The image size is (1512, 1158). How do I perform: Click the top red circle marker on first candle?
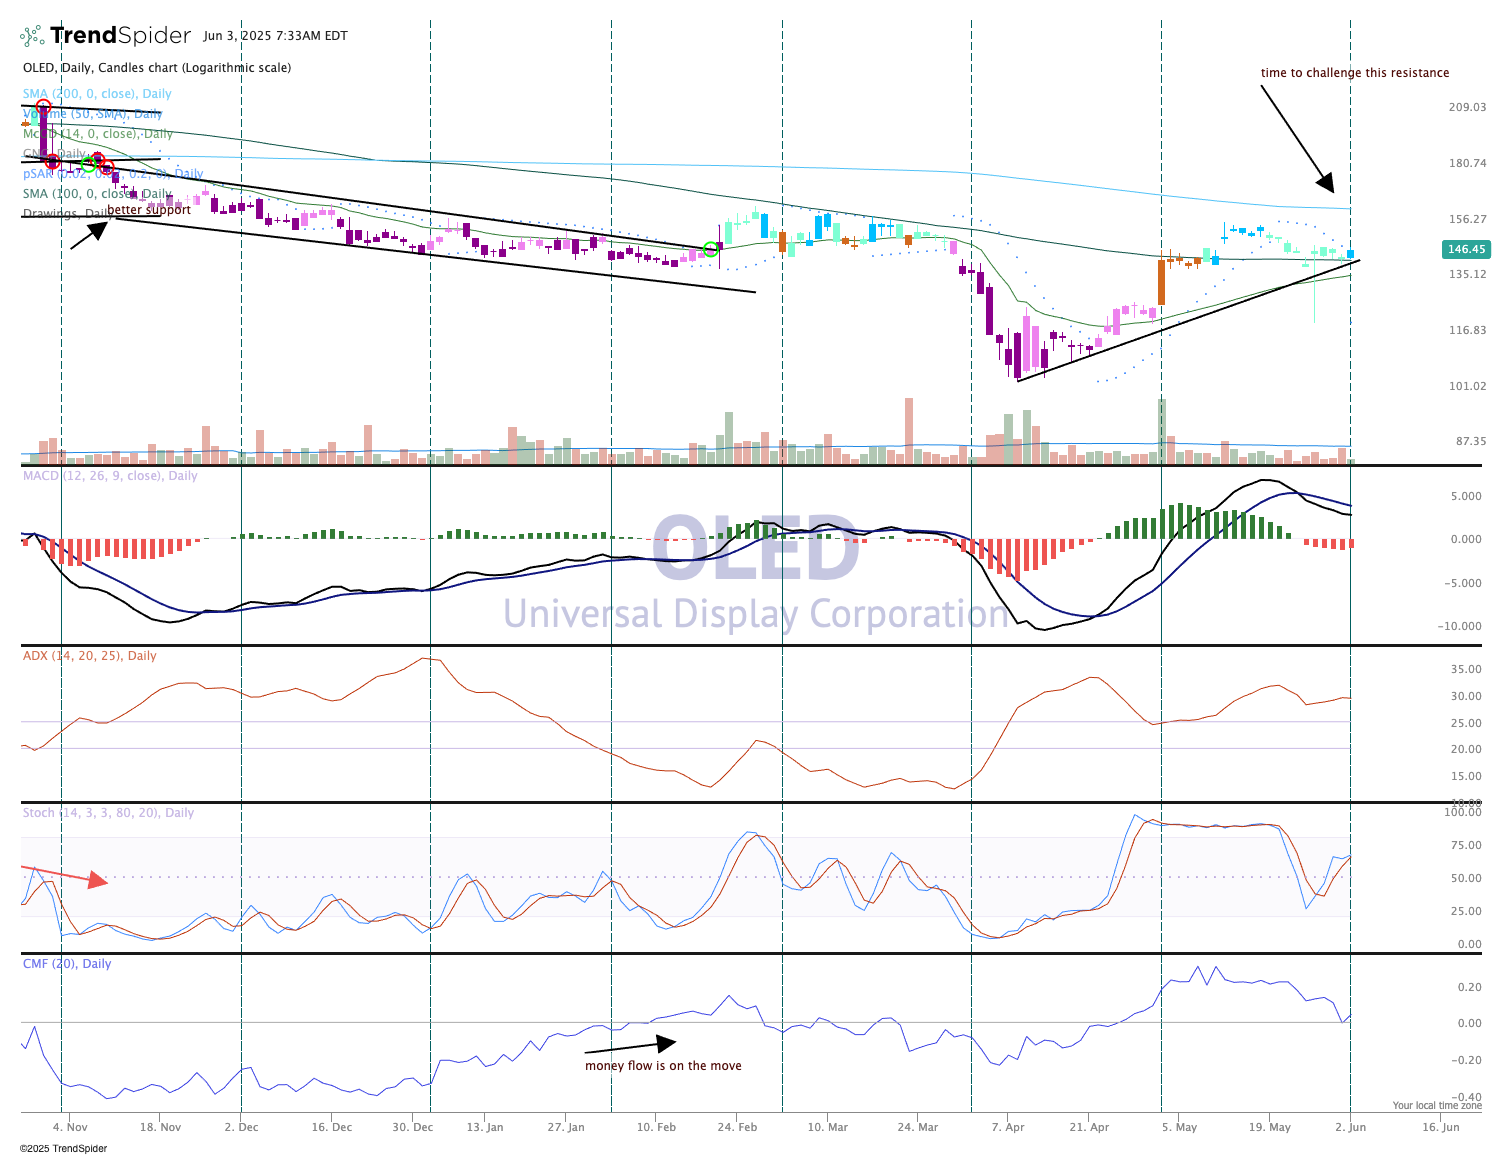43,106
